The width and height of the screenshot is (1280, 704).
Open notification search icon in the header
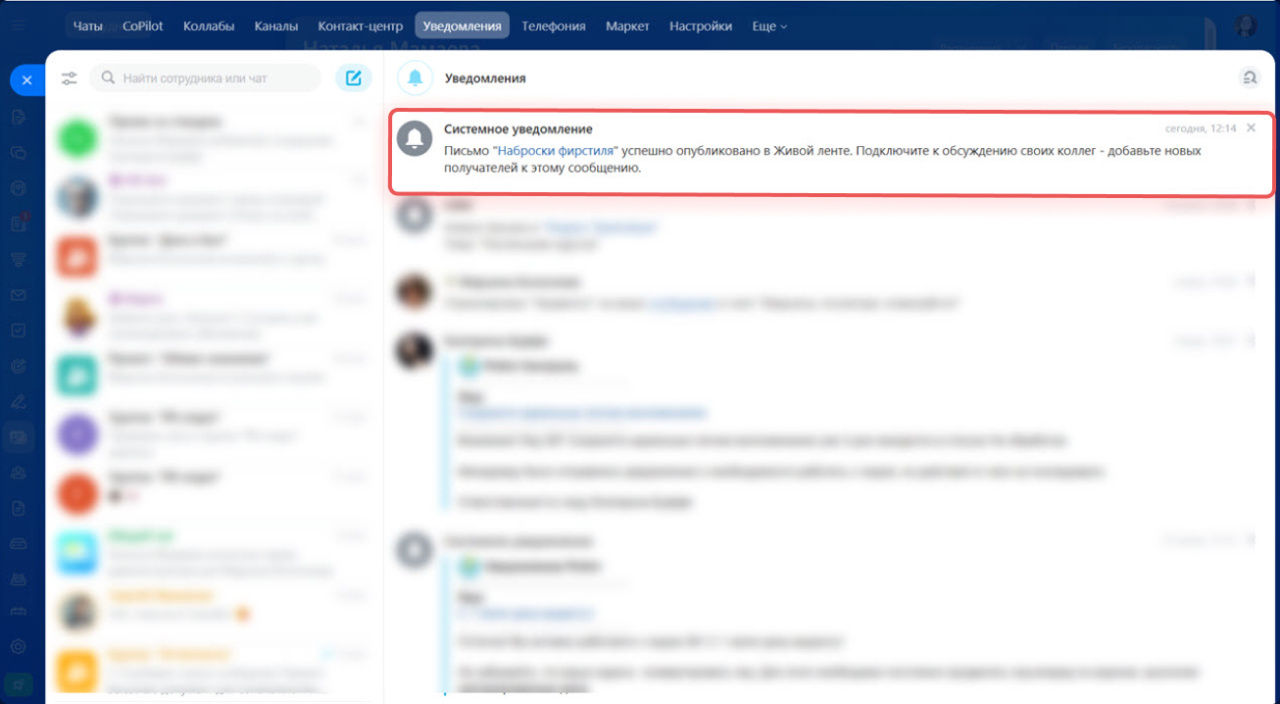1248,77
